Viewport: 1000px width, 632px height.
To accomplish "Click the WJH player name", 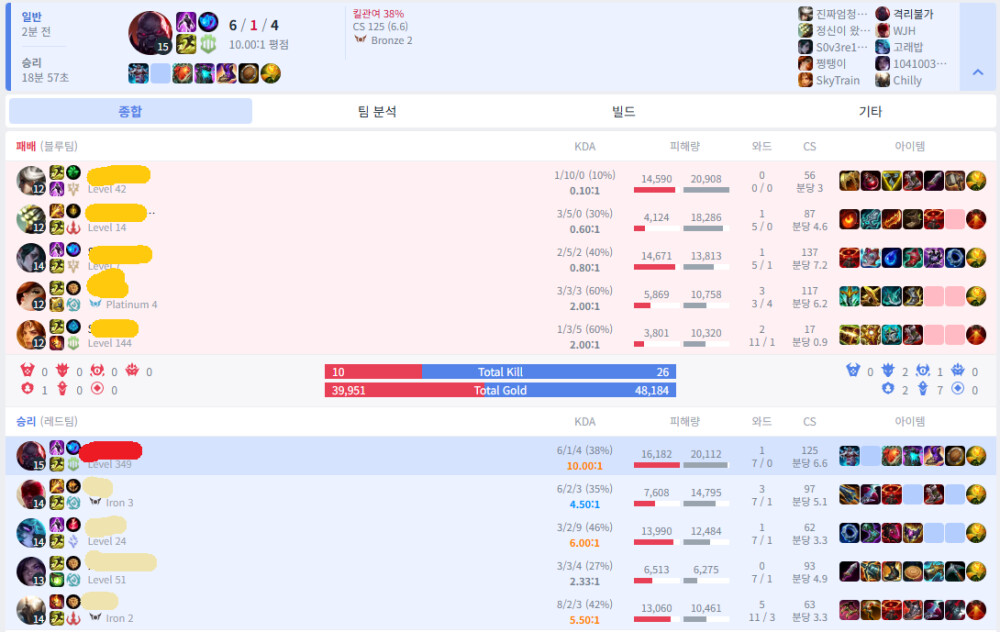I will (x=904, y=31).
